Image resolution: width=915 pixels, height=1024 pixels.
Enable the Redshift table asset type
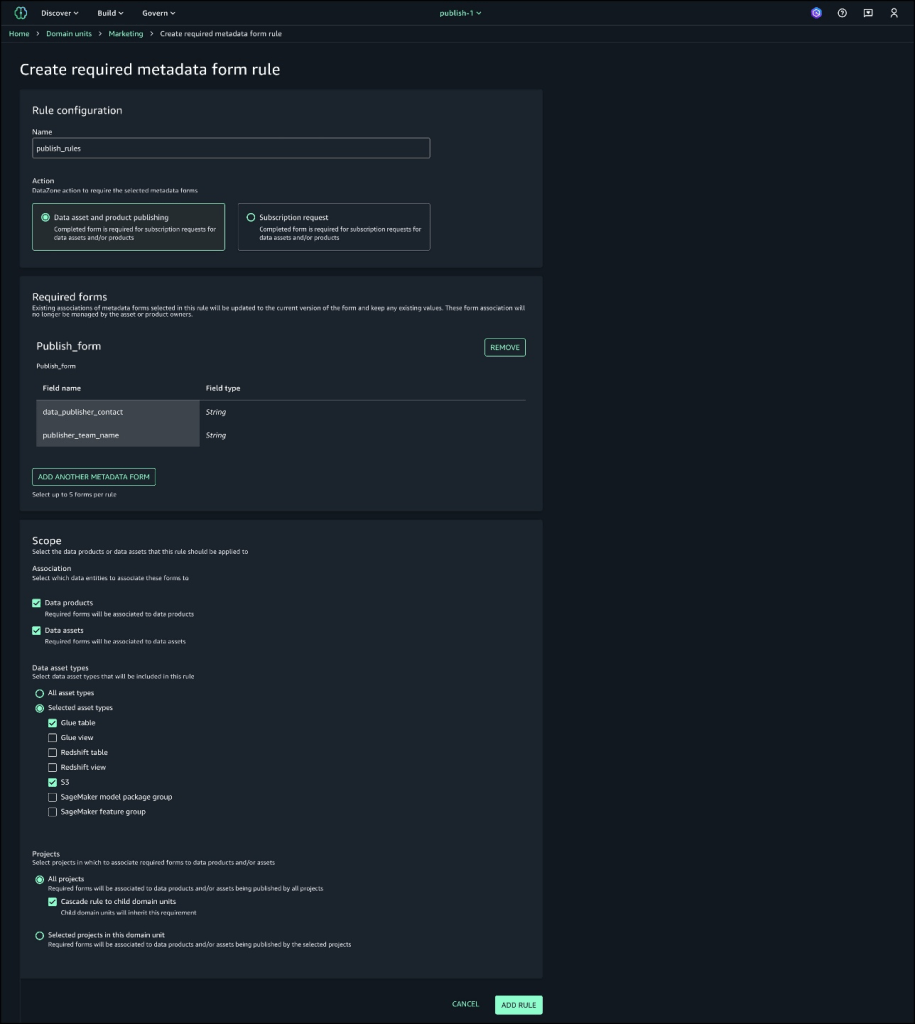pyautogui.click(x=53, y=752)
